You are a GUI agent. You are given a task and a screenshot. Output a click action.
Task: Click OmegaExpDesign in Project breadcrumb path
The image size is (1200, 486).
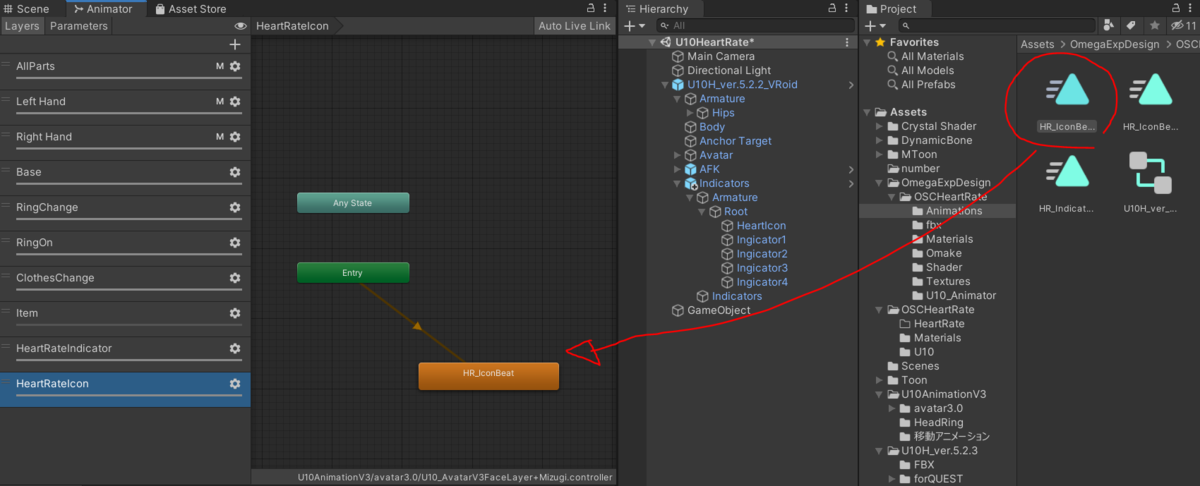point(1116,44)
